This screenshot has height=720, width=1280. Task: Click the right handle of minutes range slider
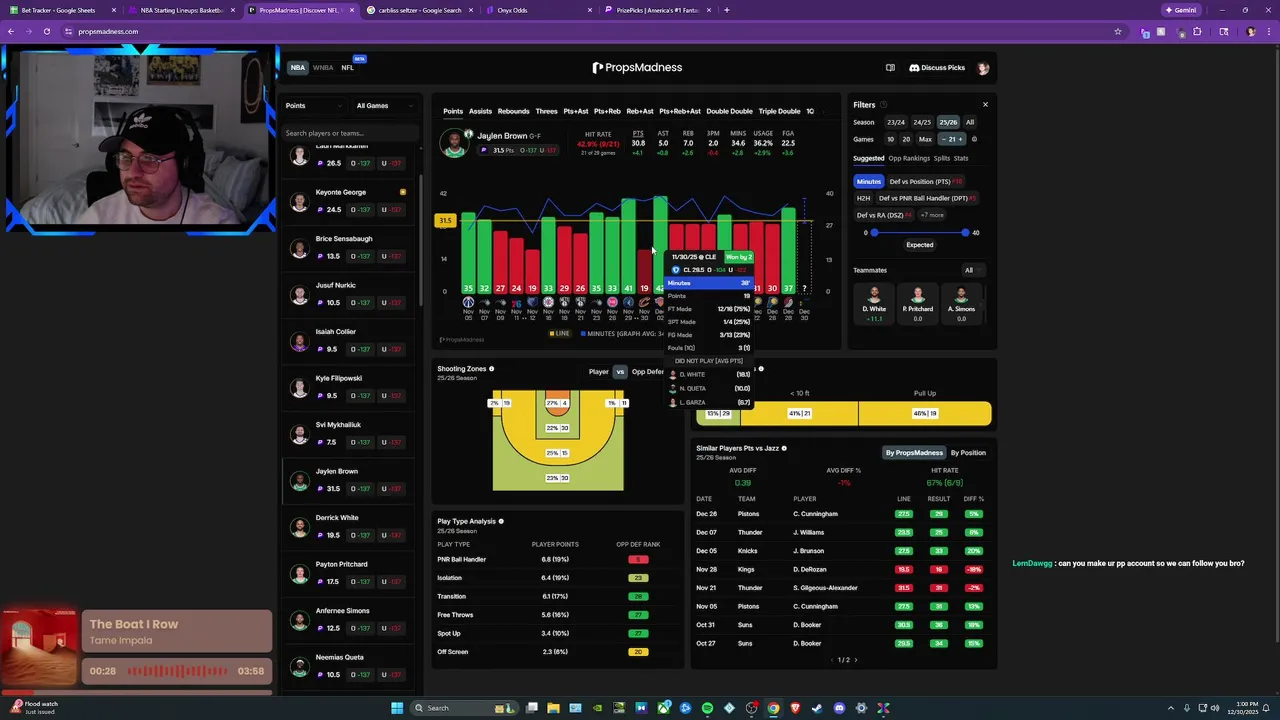click(x=965, y=232)
